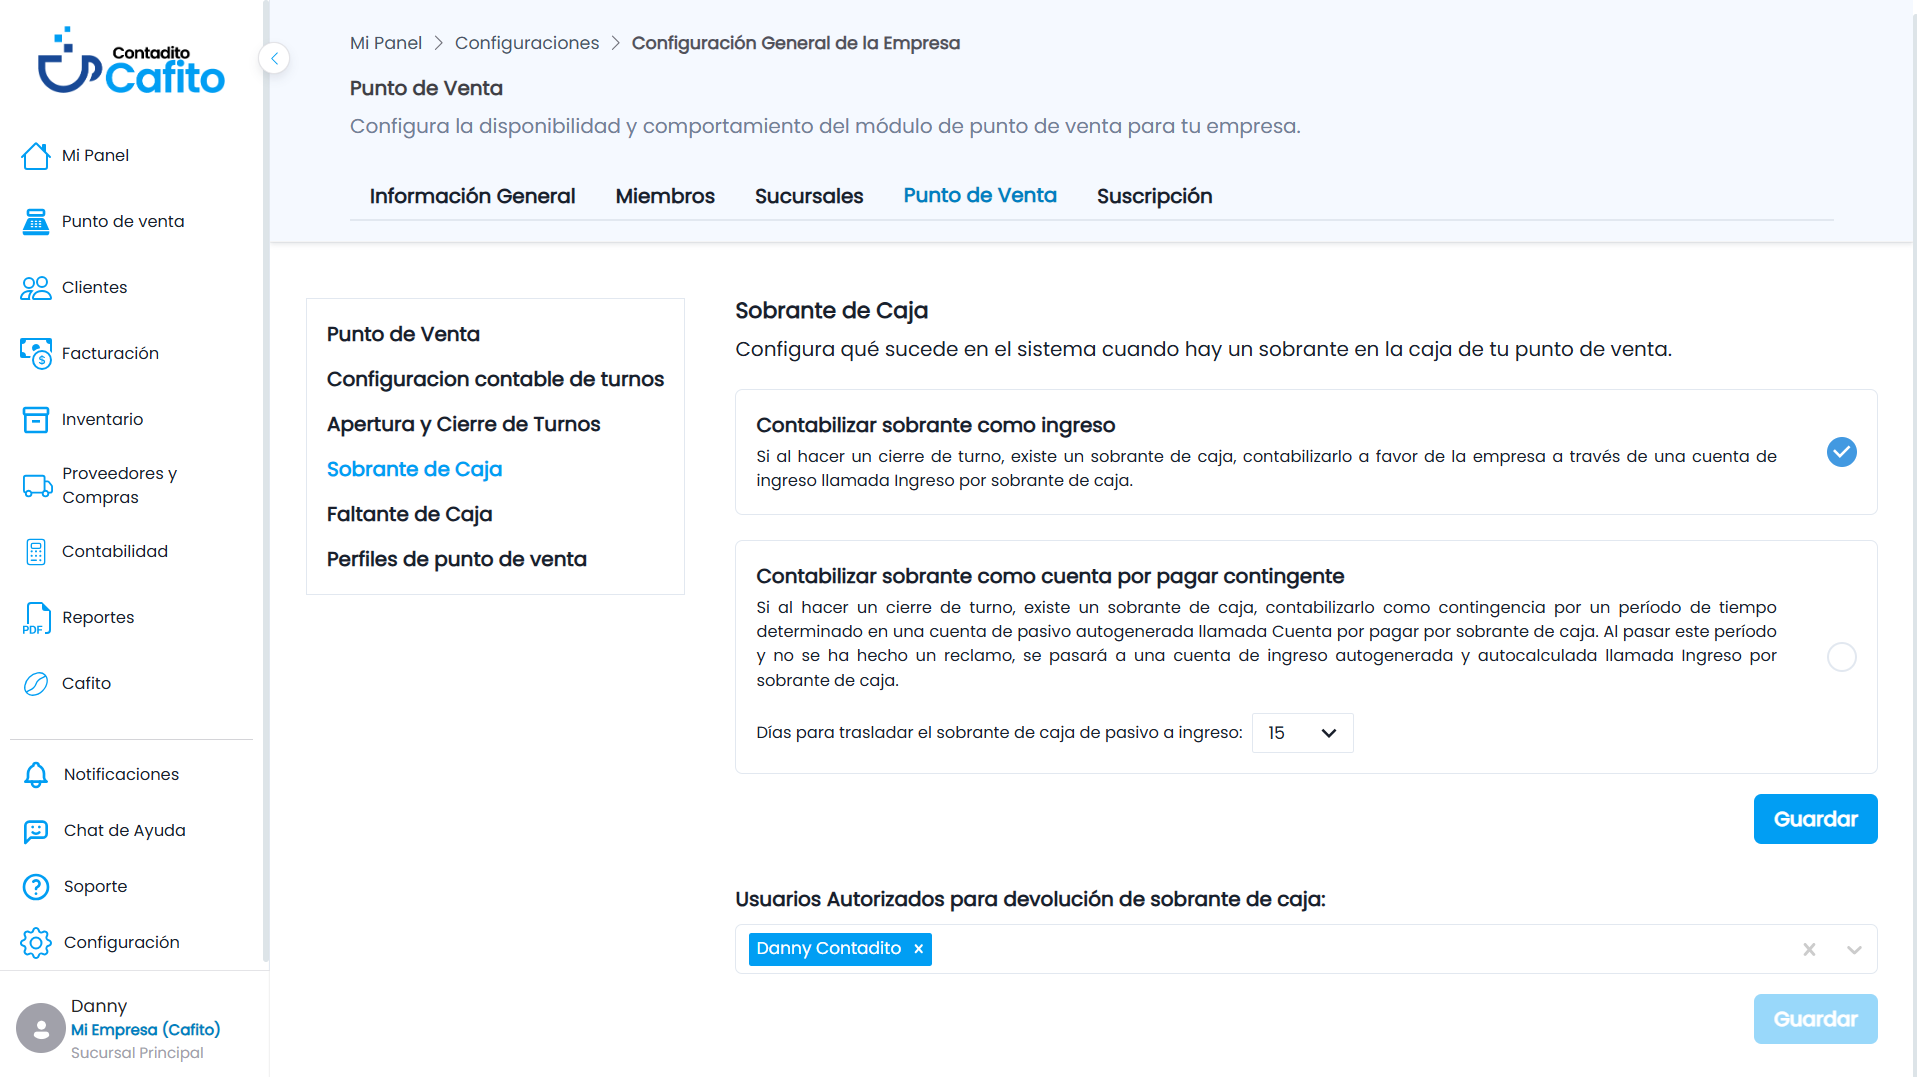
Task: Open the Chat de Ayuda icon
Action: click(x=36, y=831)
